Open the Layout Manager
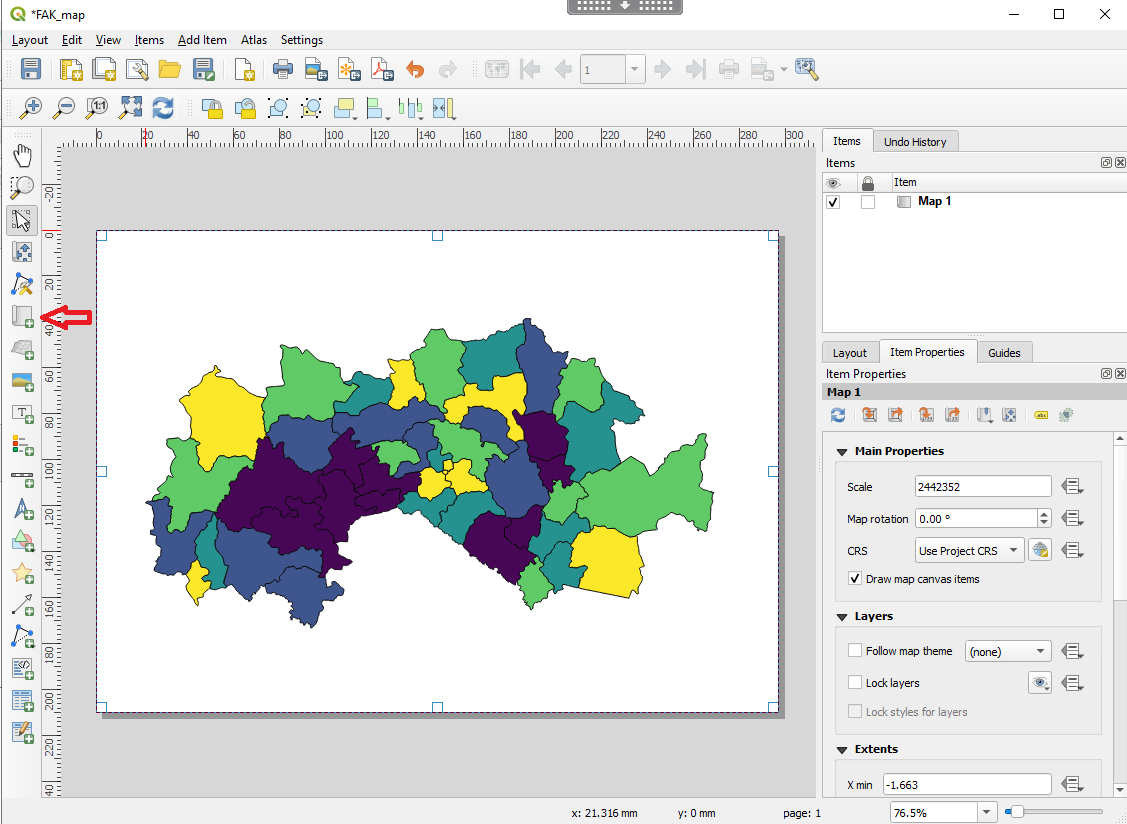 click(137, 70)
